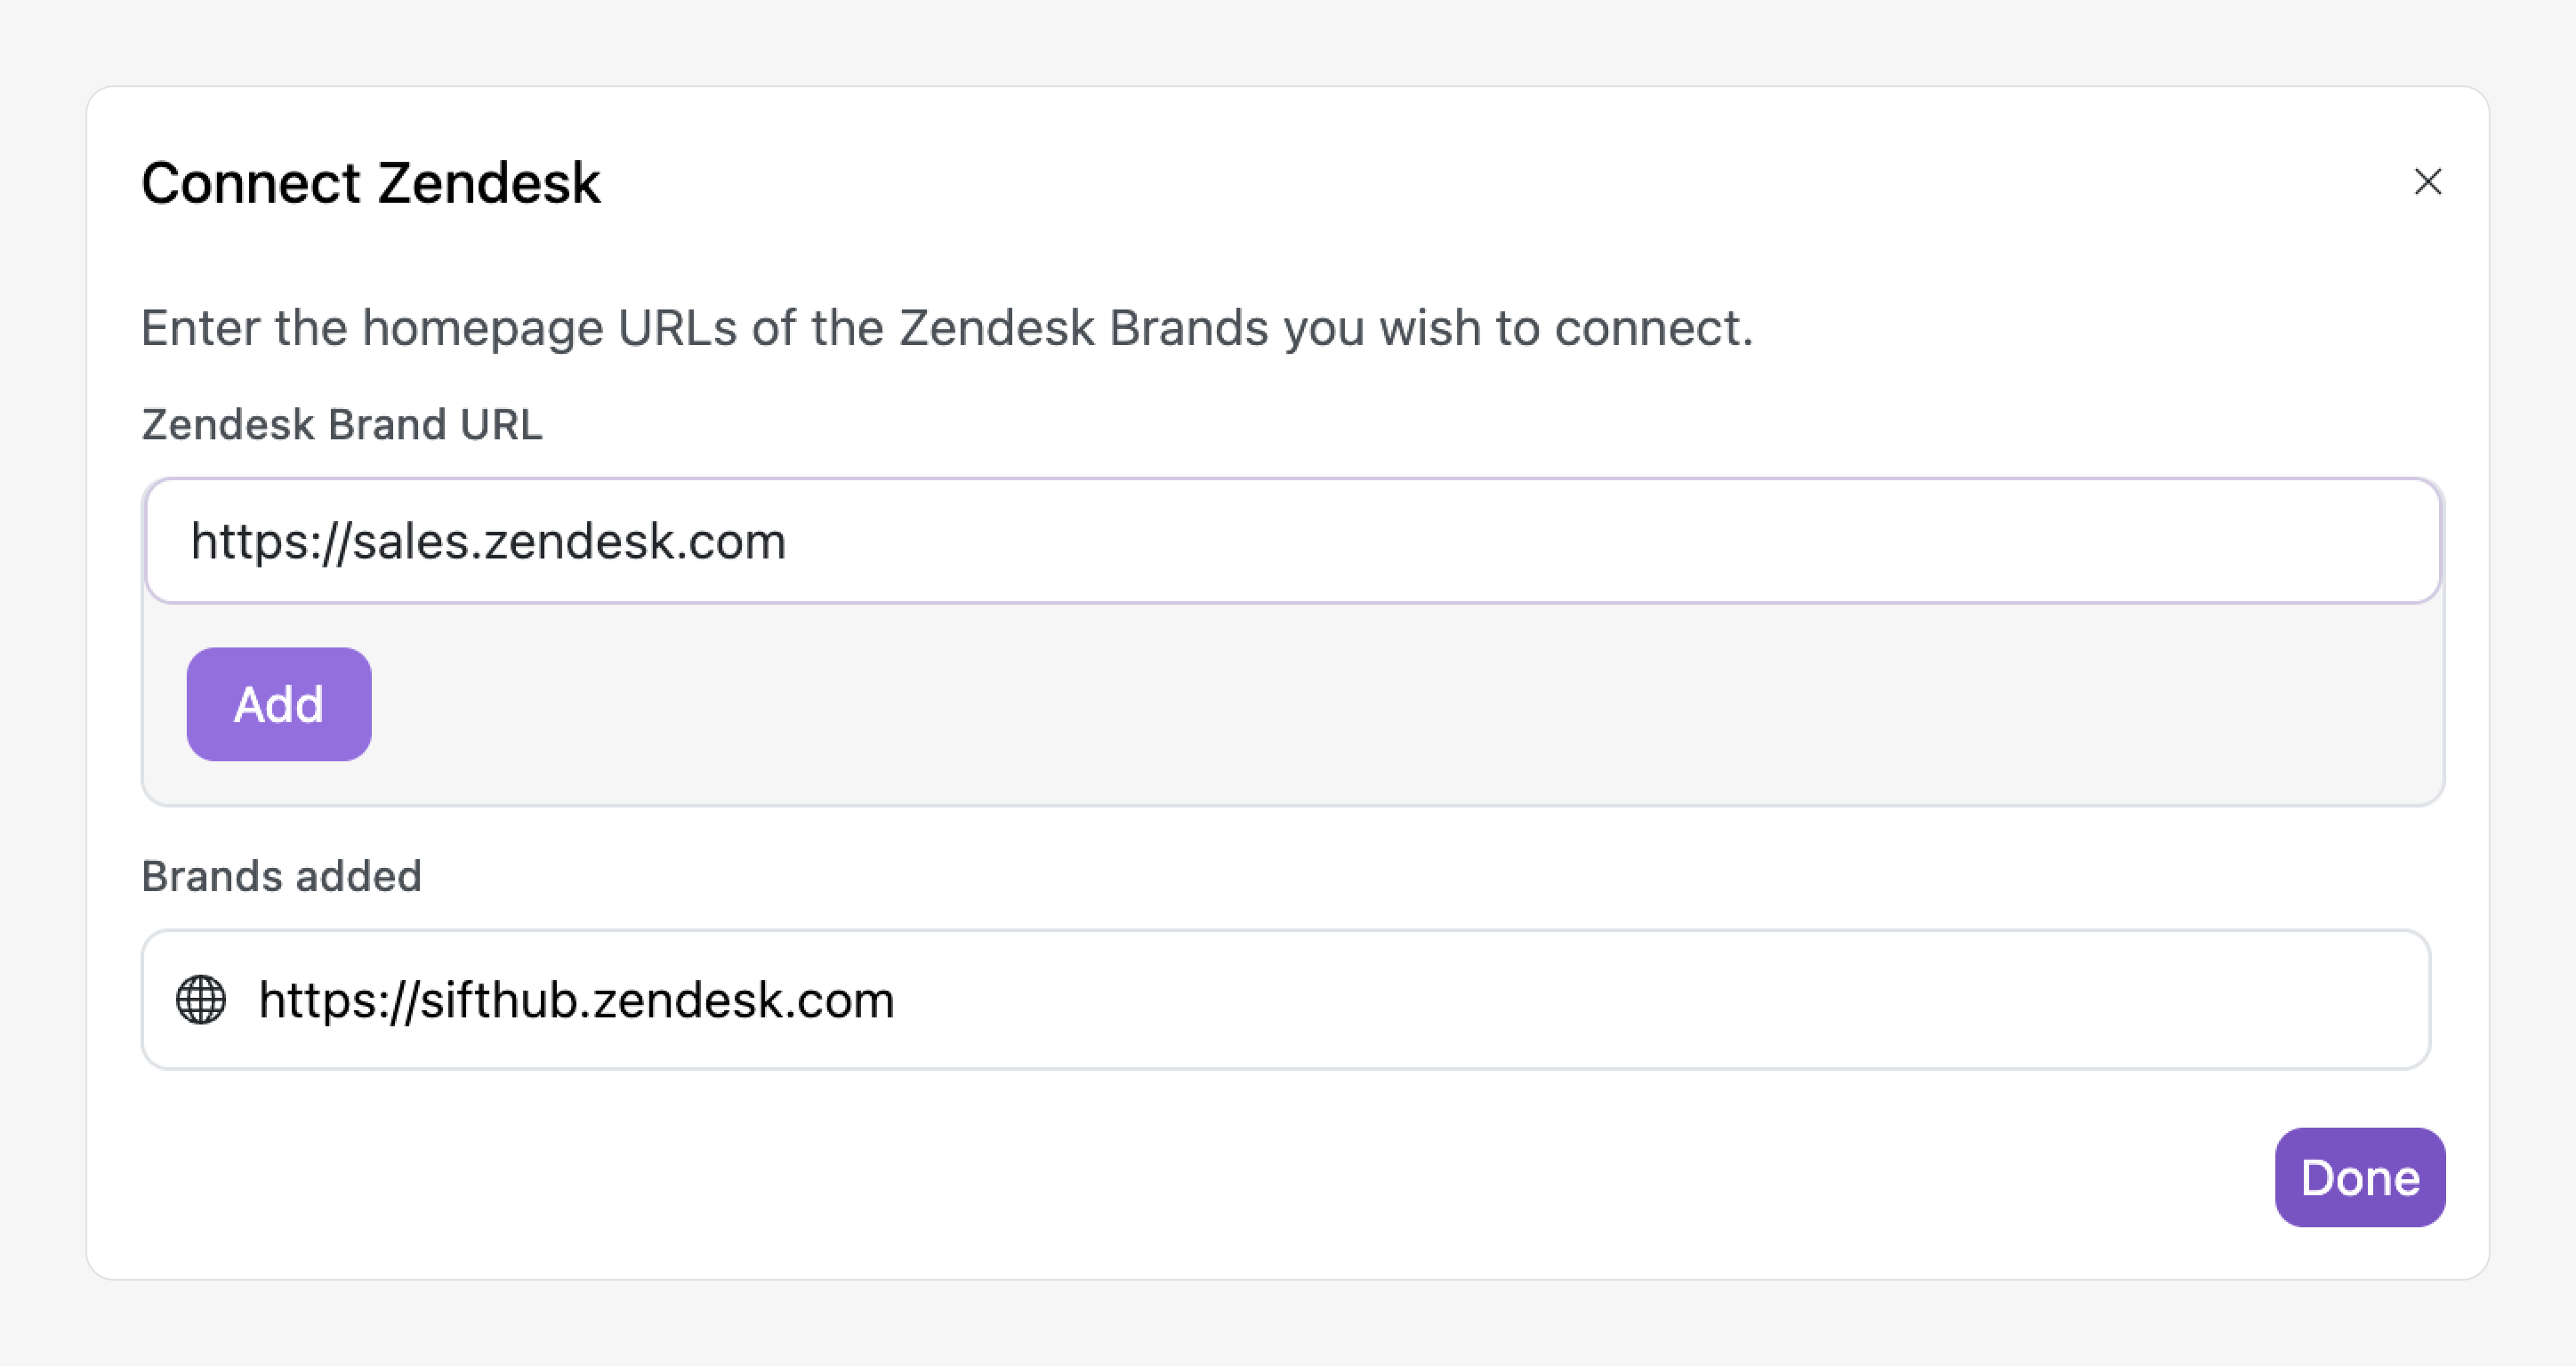Viewport: 2576px width, 1366px height.
Task: Click the word "Zendesk" in the dialog heading
Action: tap(489, 183)
